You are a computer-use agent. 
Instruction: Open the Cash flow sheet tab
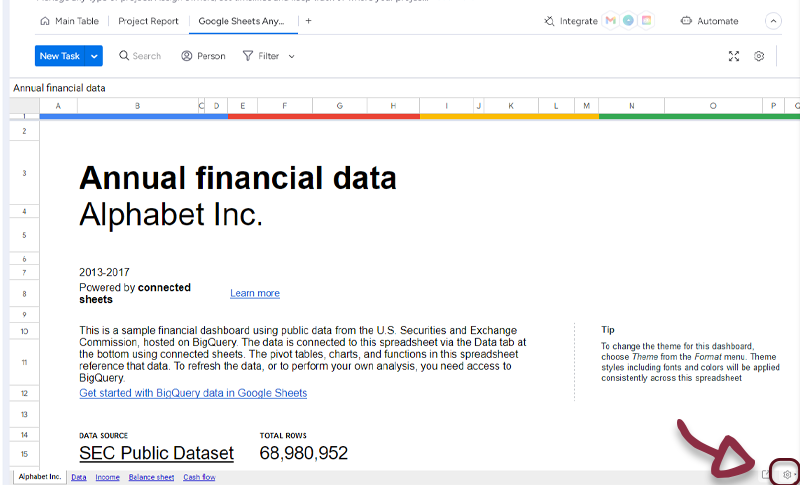(199, 478)
